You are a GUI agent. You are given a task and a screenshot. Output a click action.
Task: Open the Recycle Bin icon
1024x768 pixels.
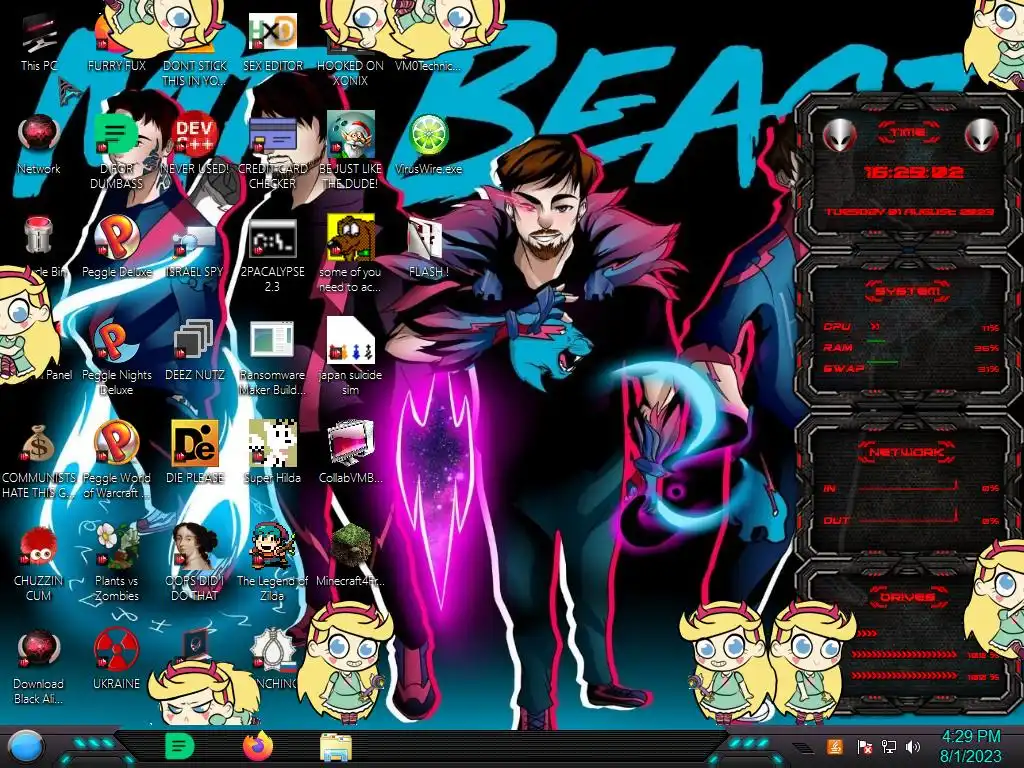(x=39, y=247)
